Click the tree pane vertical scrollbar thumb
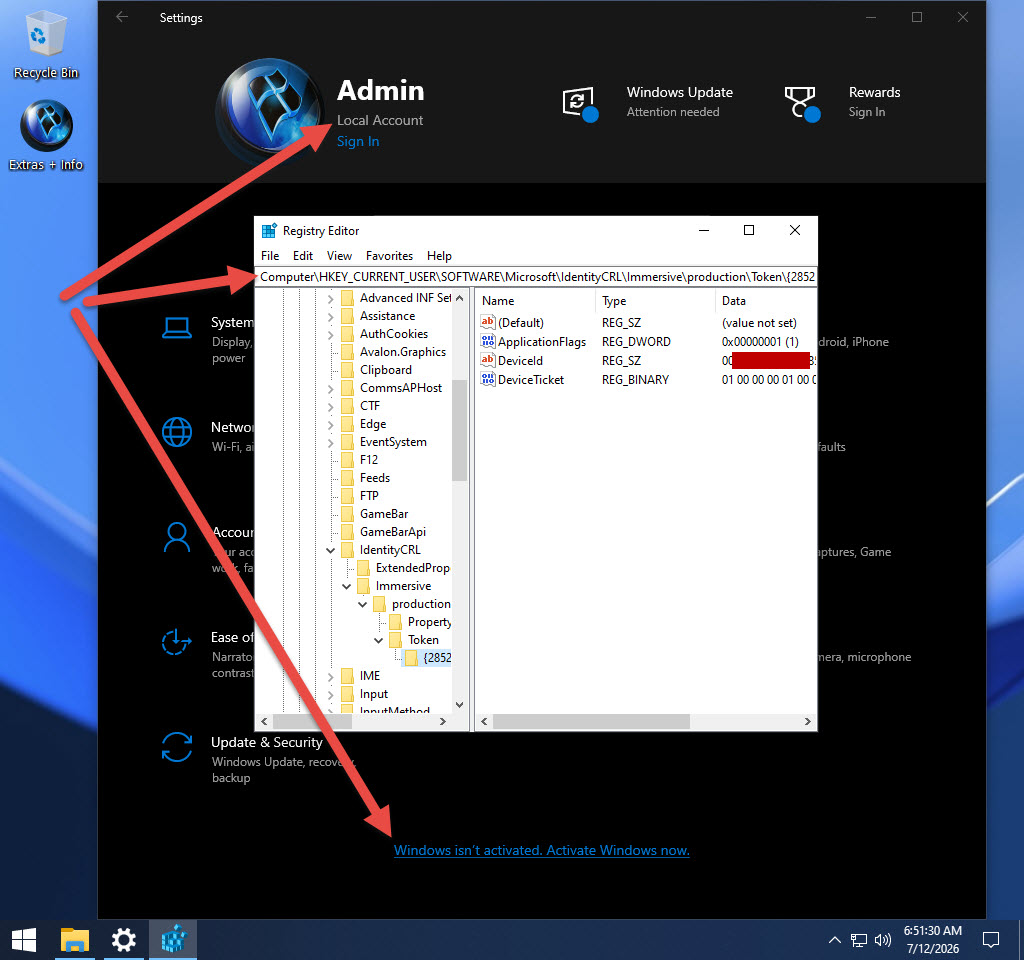The image size is (1024, 960). 459,430
